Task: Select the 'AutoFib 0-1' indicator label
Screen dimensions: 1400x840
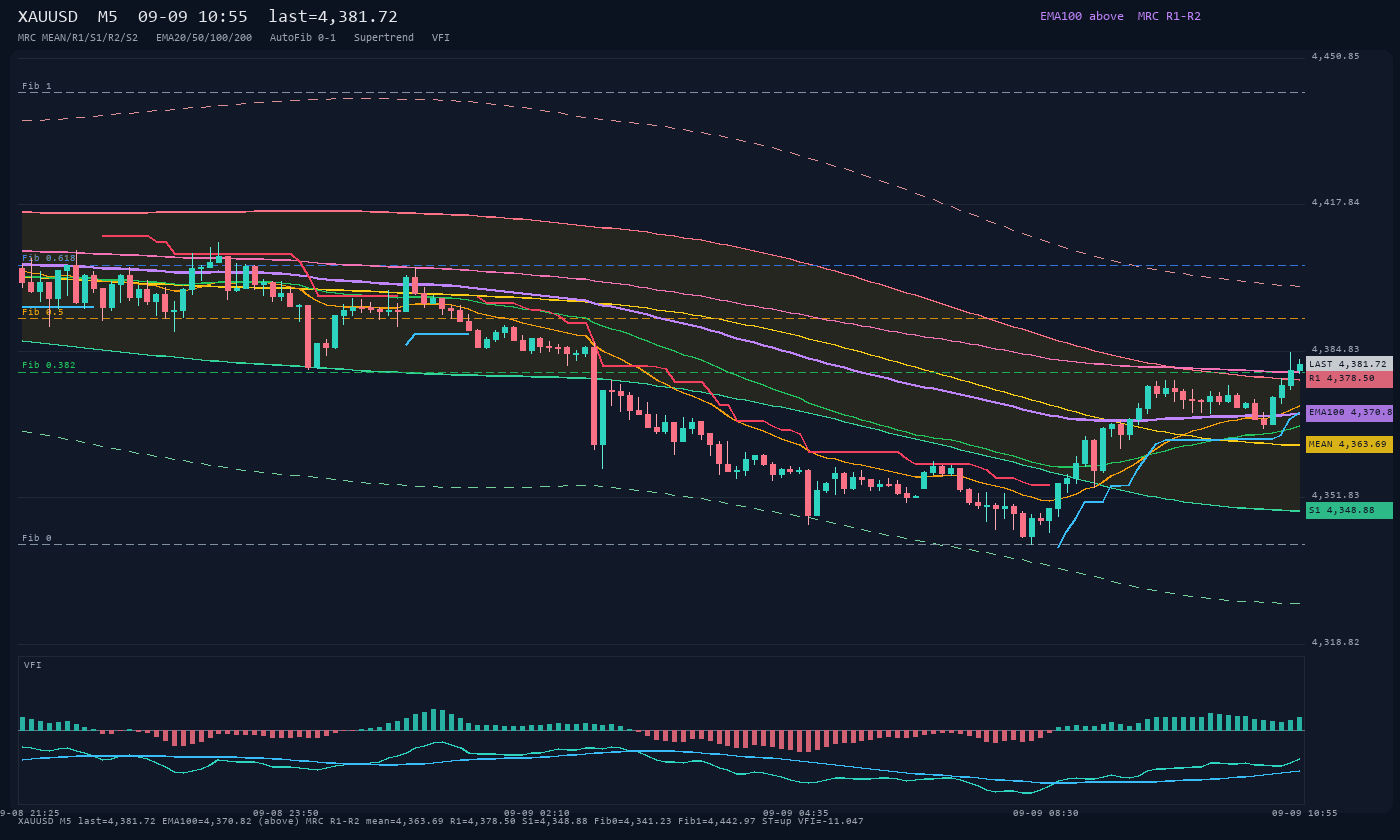Action: [303, 38]
